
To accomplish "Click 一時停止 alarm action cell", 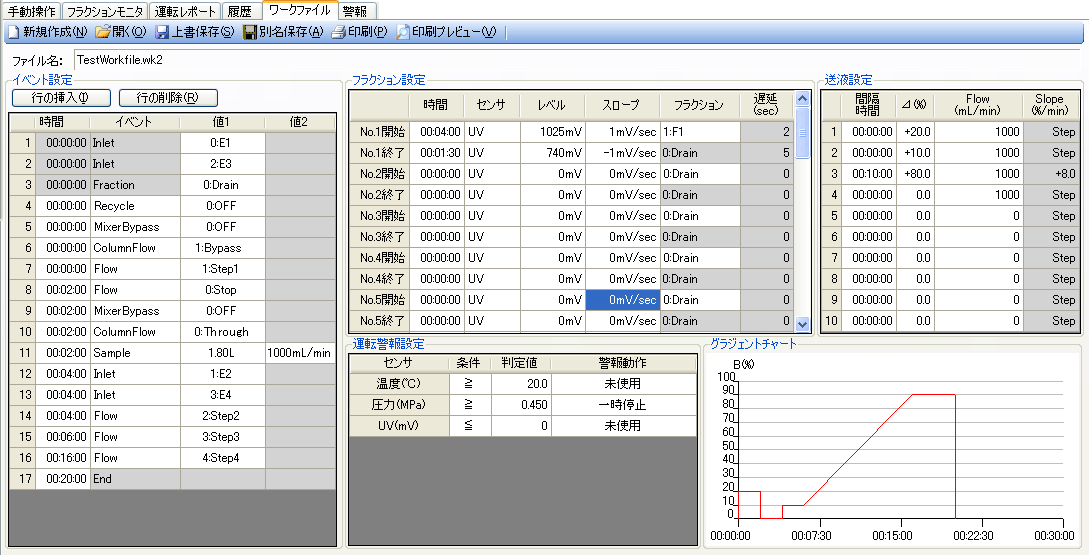I will pyautogui.click(x=623, y=404).
